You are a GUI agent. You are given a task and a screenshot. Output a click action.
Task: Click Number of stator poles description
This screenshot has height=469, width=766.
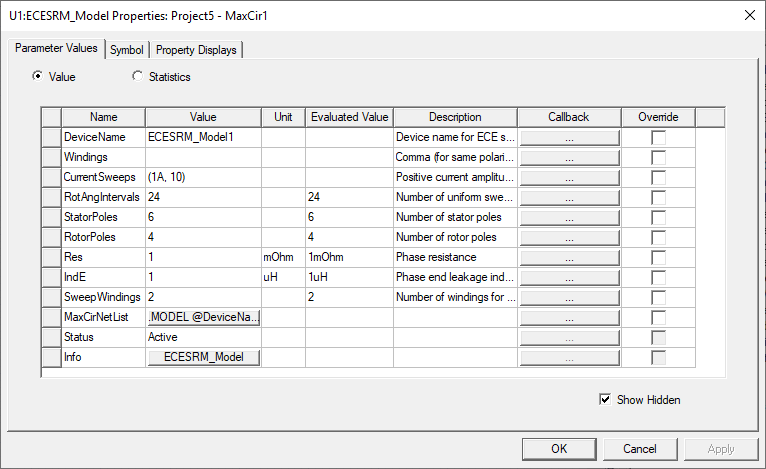coord(455,217)
